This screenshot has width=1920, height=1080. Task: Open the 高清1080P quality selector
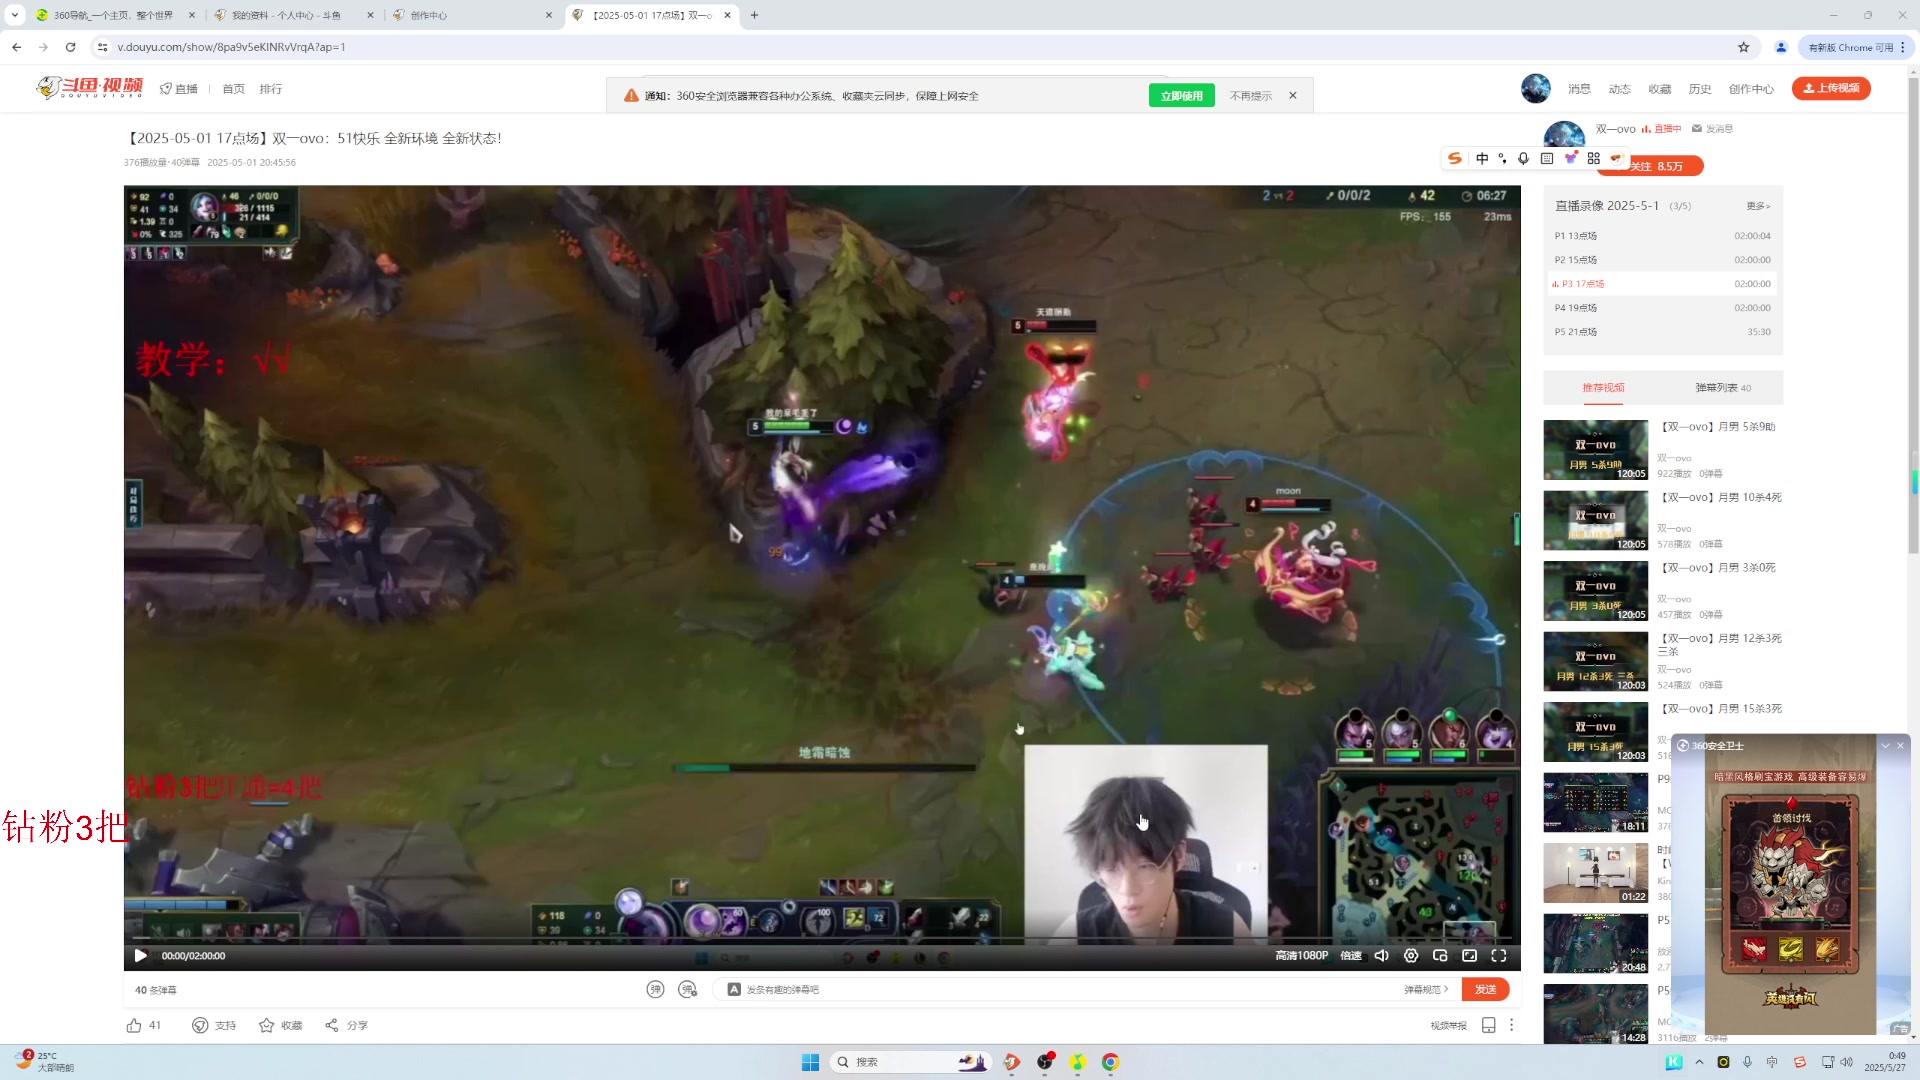pyautogui.click(x=1301, y=956)
